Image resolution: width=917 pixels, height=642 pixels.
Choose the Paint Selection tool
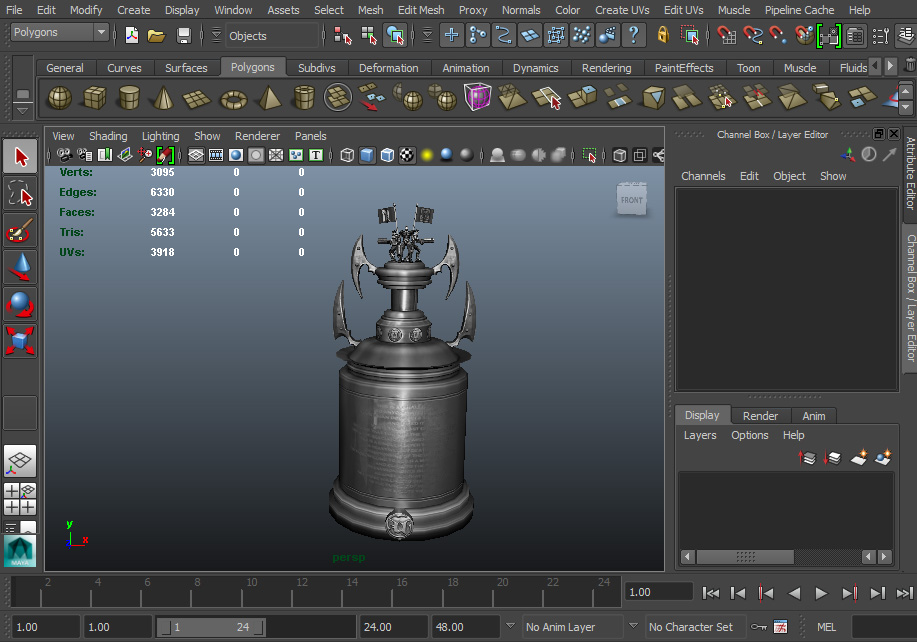20,230
